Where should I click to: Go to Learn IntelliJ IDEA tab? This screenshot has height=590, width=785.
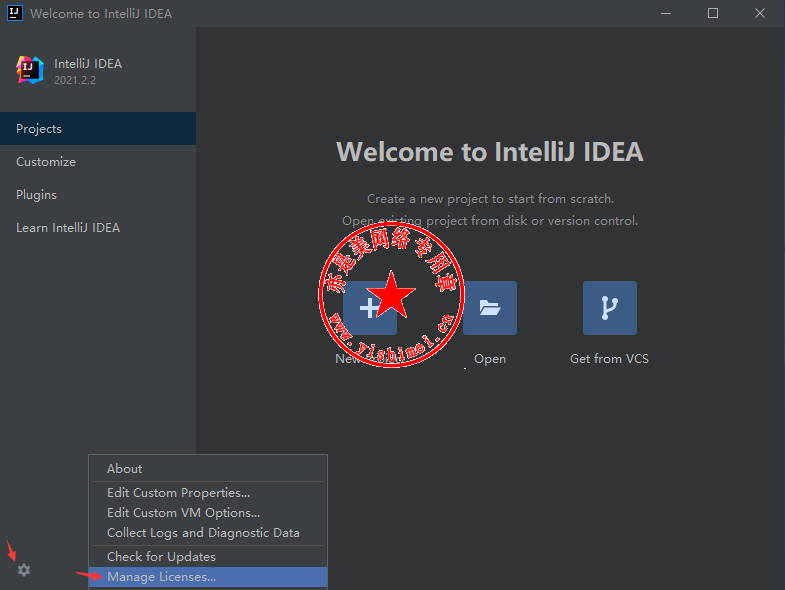pyautogui.click(x=98, y=228)
